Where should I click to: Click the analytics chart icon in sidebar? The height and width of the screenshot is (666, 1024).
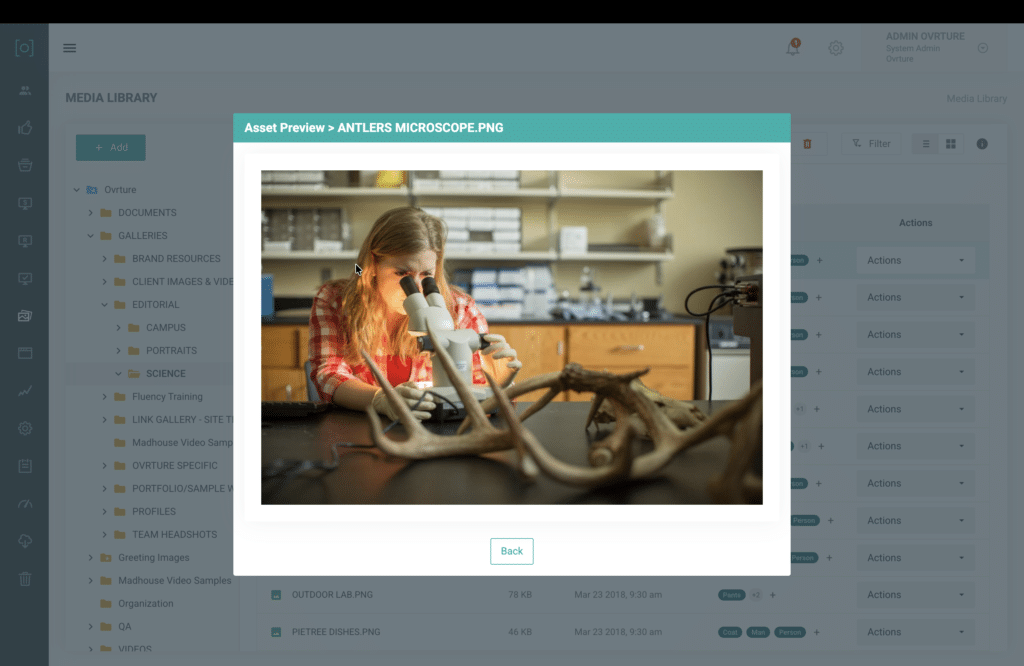click(25, 391)
